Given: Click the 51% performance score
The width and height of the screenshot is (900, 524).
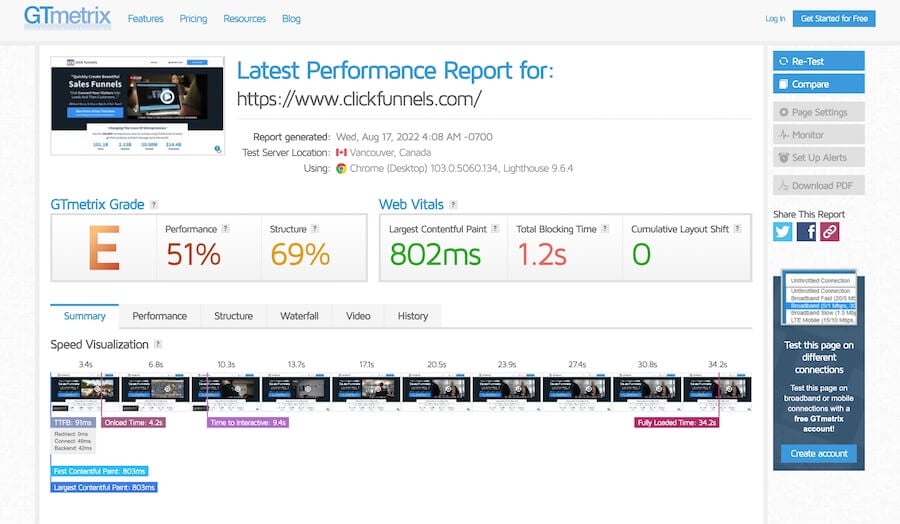Looking at the screenshot, I should [x=193, y=254].
